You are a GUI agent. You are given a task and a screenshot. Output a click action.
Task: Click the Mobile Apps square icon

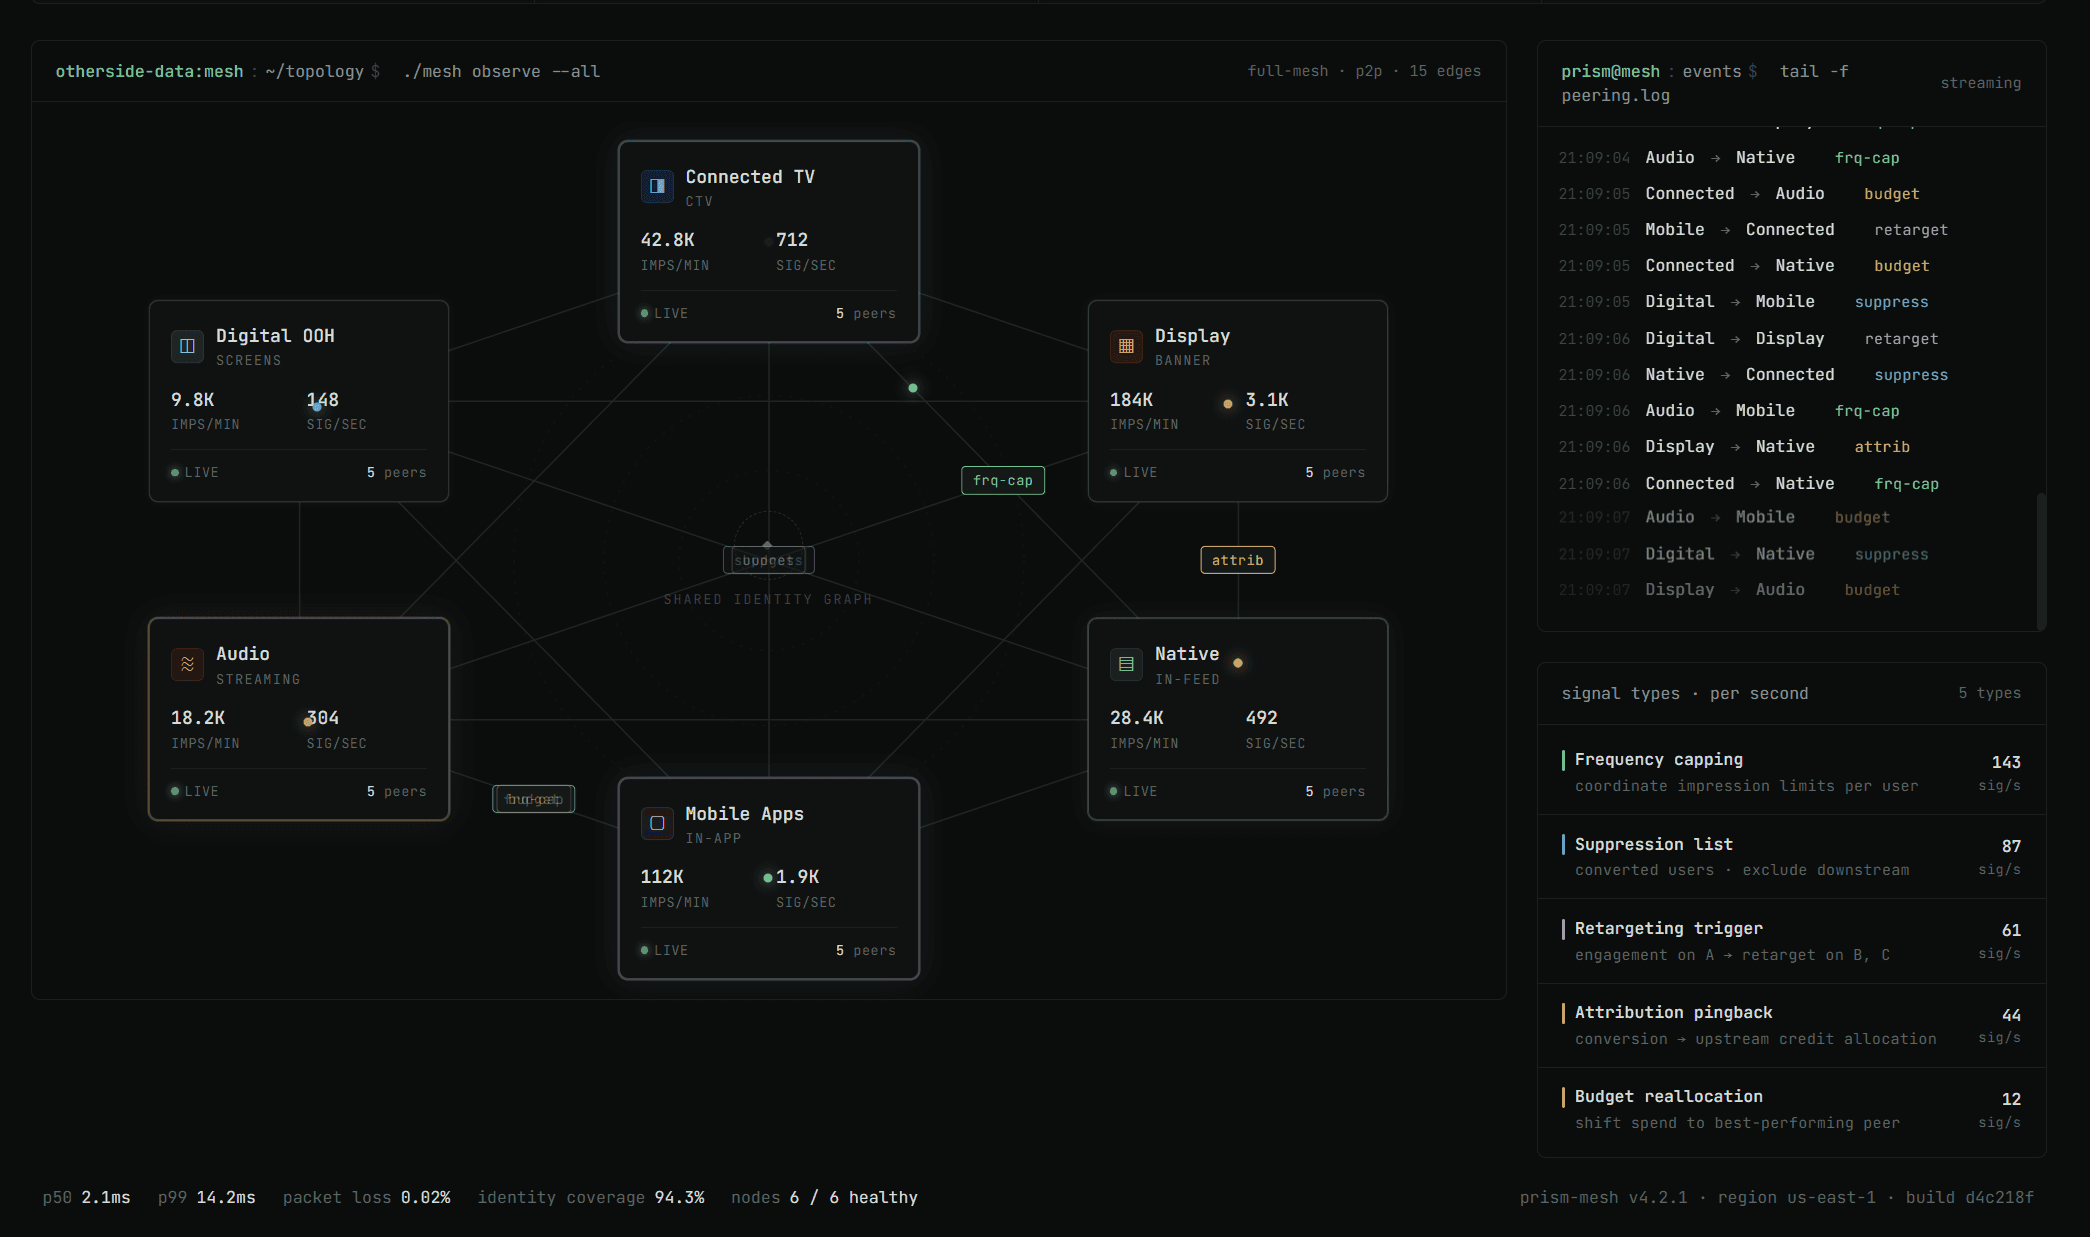(x=657, y=823)
